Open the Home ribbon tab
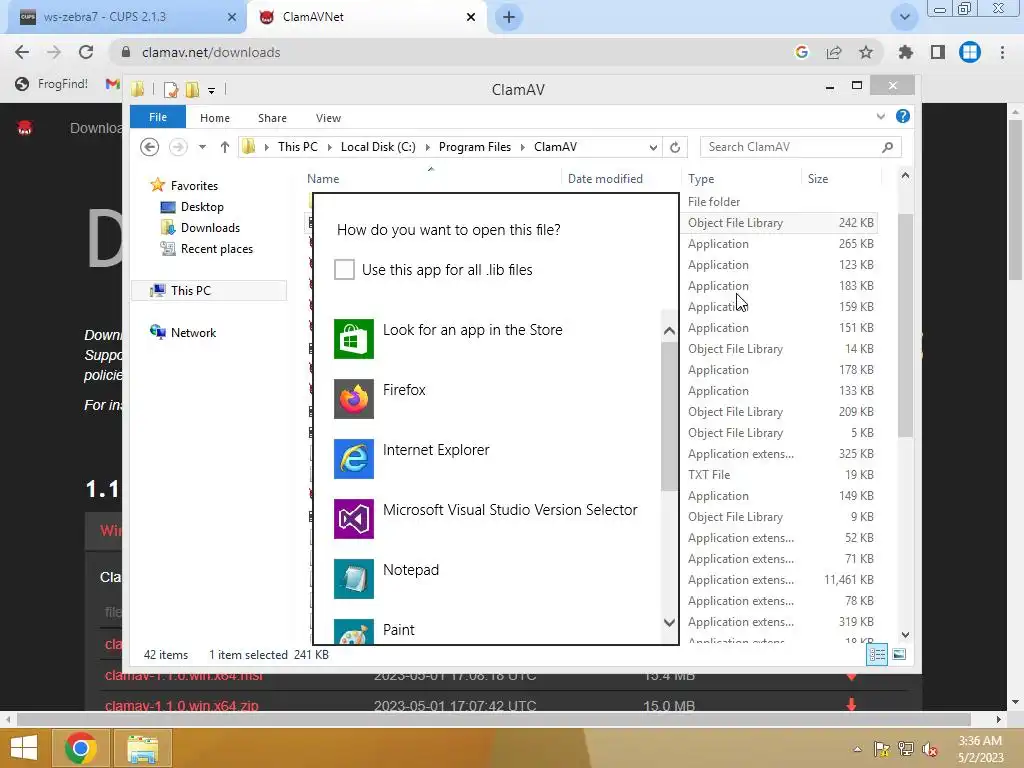This screenshot has width=1024, height=768. point(215,118)
